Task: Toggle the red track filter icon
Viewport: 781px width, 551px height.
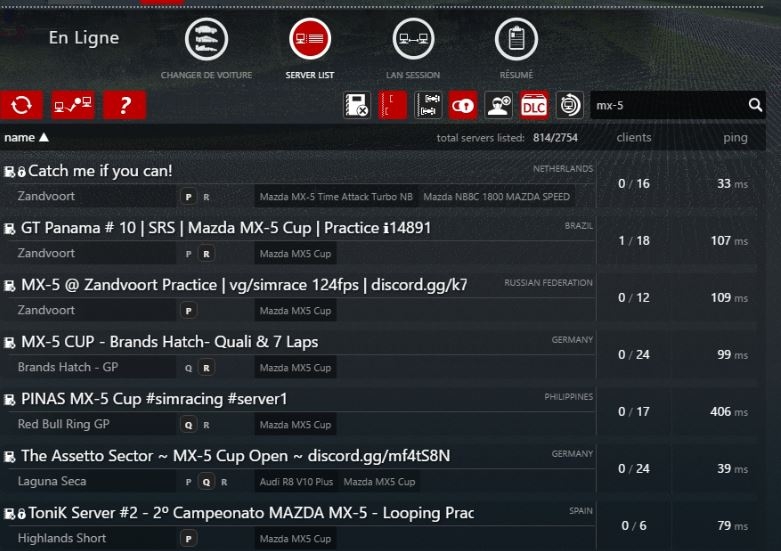Action: (392, 105)
